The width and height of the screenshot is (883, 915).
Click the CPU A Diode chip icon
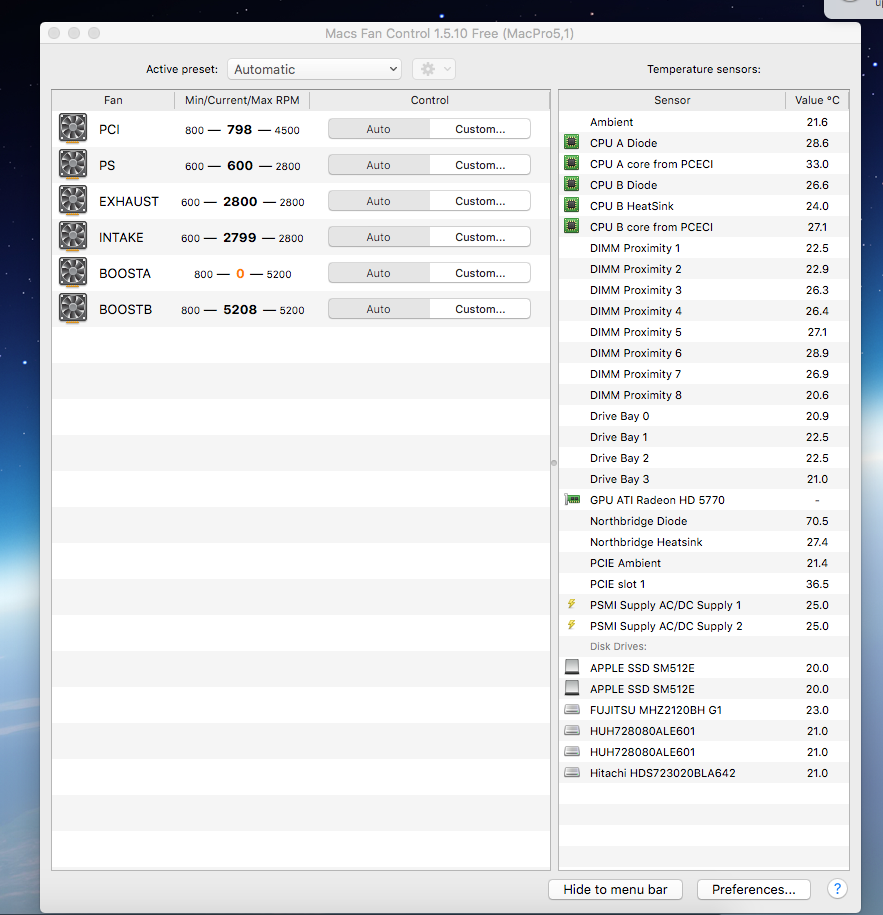click(x=572, y=142)
